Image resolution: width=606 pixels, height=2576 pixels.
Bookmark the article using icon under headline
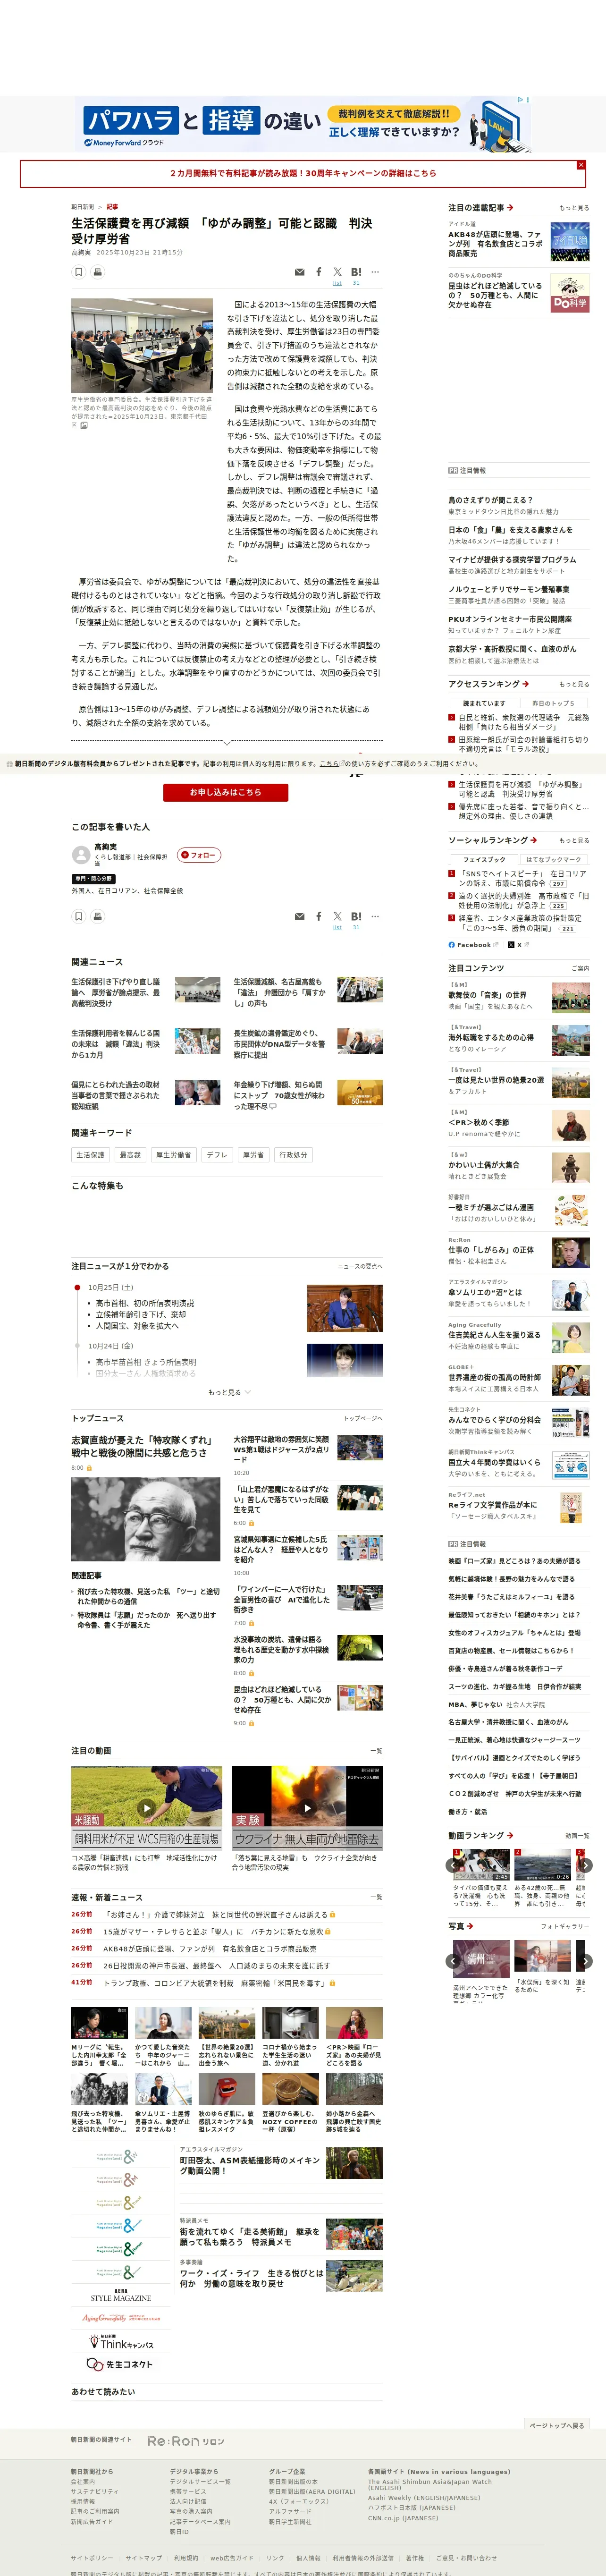click(78, 272)
